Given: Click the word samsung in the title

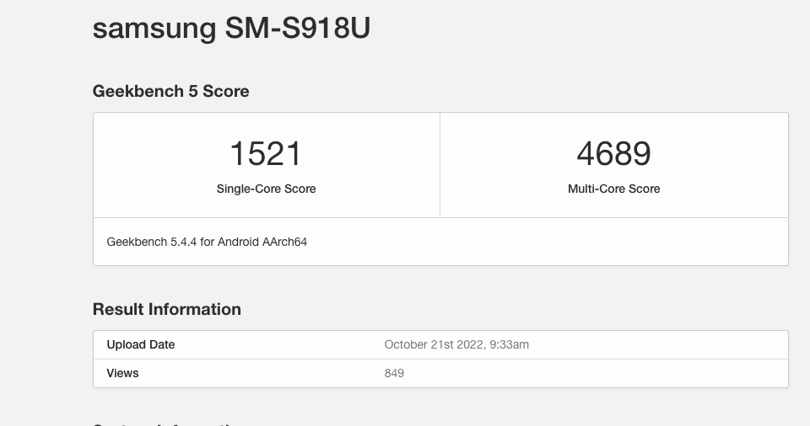Looking at the screenshot, I should pyautogui.click(x=154, y=30).
